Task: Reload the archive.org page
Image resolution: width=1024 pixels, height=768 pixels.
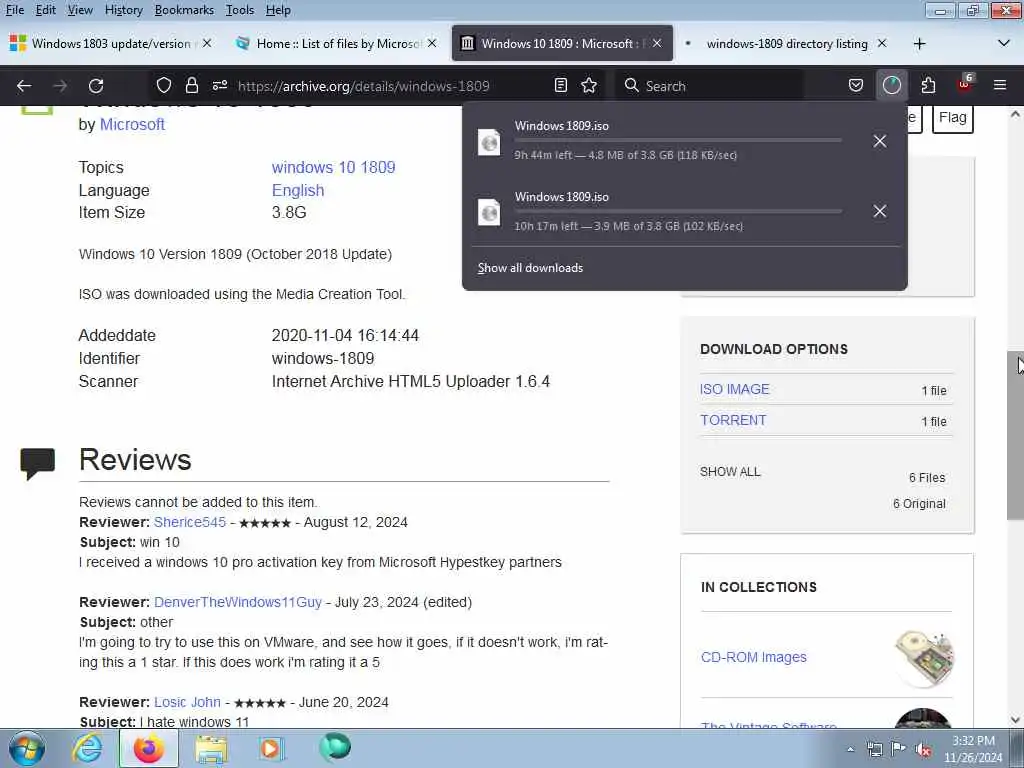Action: (x=96, y=86)
